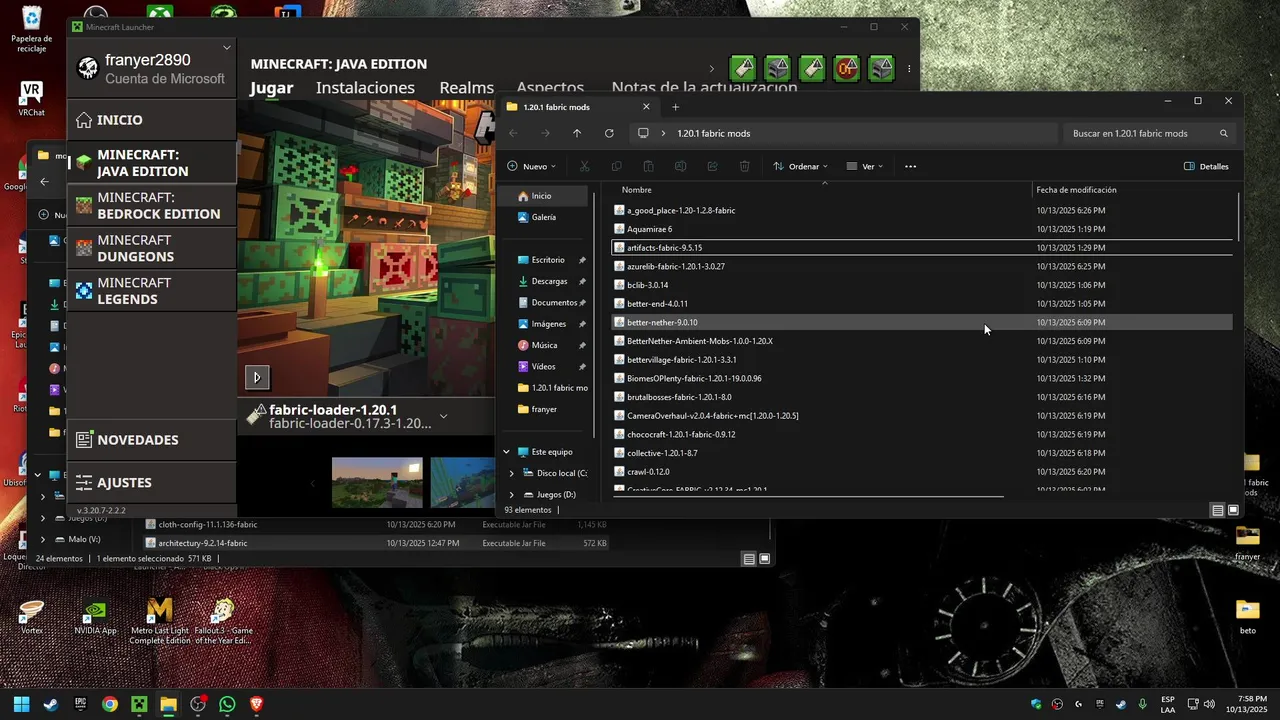Sort by Fecha de modificación column header
The width and height of the screenshot is (1280, 720).
pyautogui.click(x=1076, y=190)
